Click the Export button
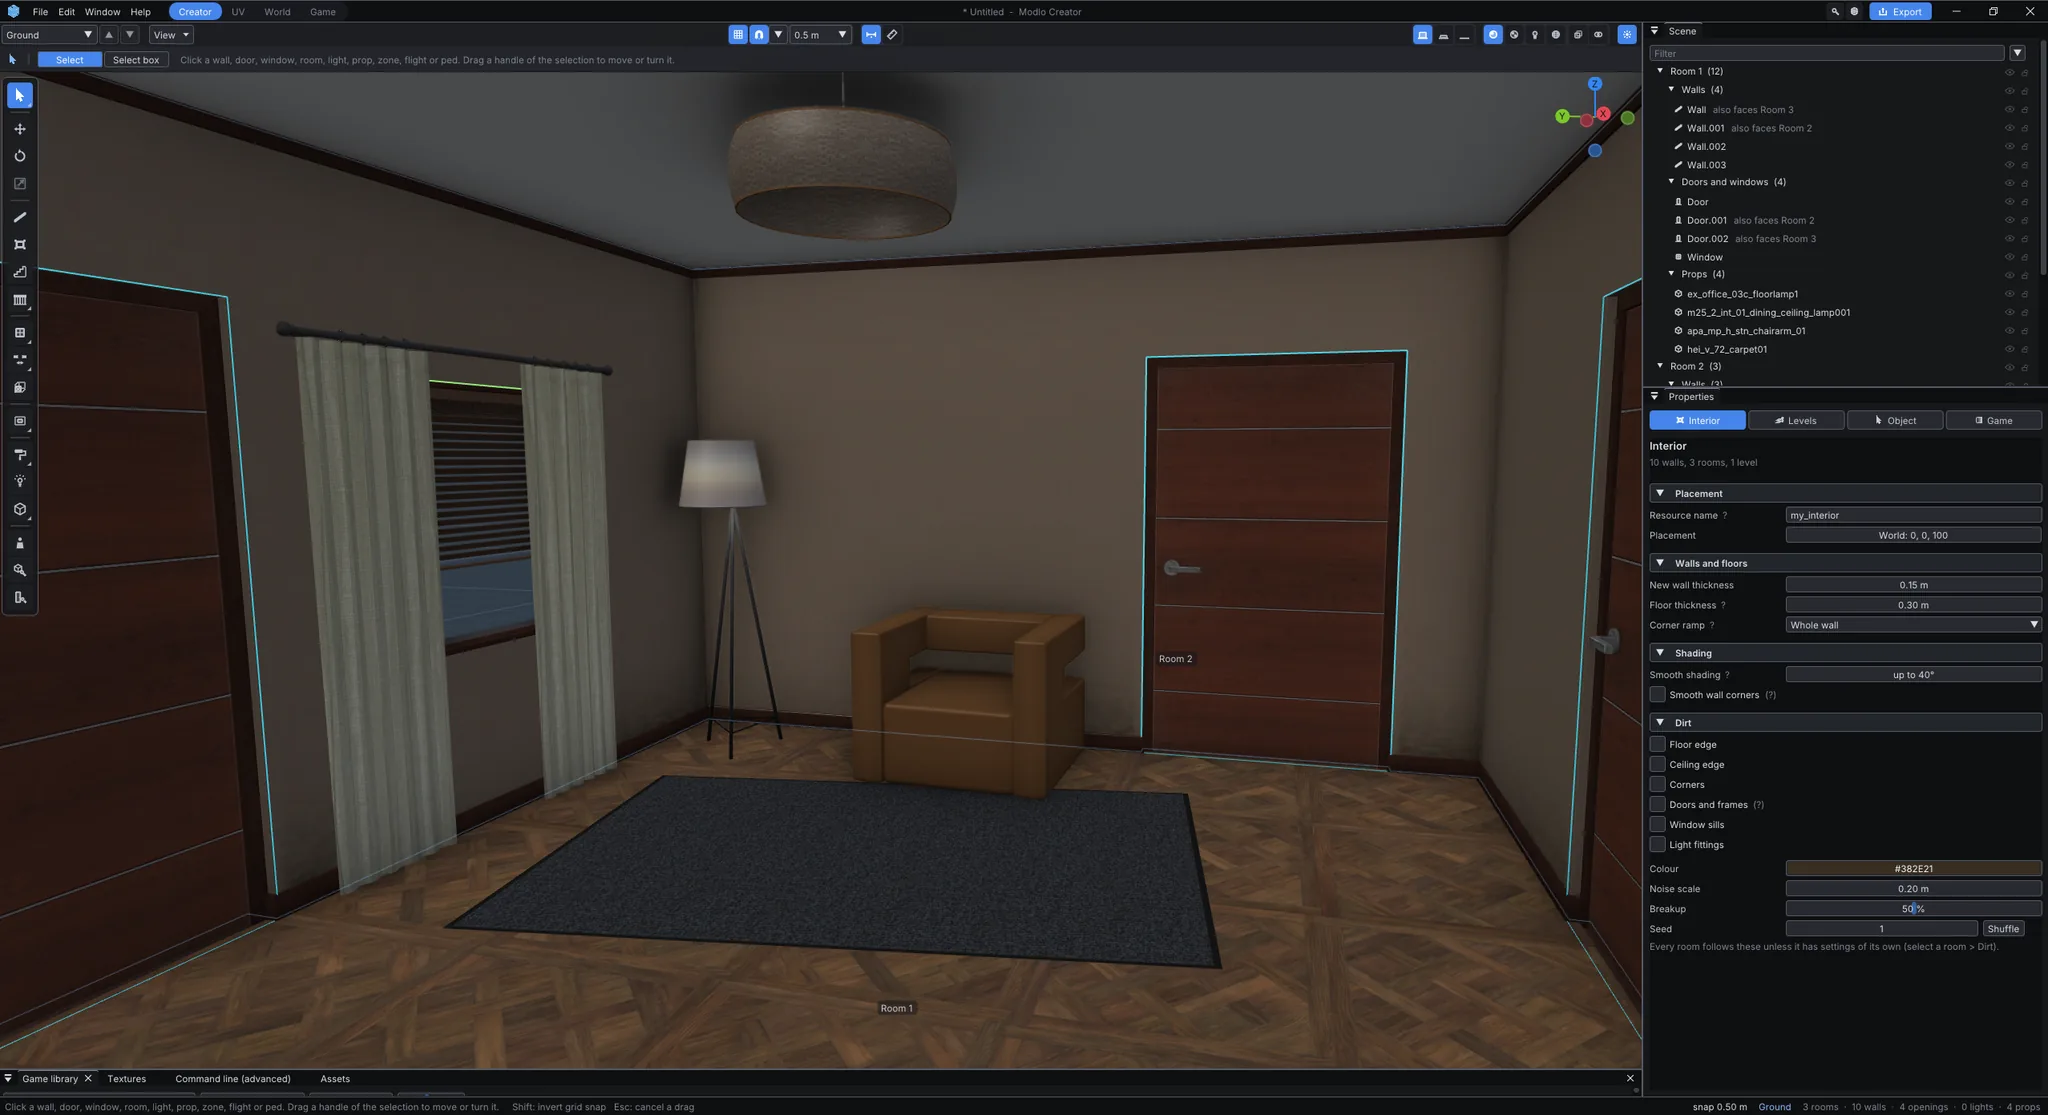Image resolution: width=2048 pixels, height=1115 pixels. [x=1900, y=12]
